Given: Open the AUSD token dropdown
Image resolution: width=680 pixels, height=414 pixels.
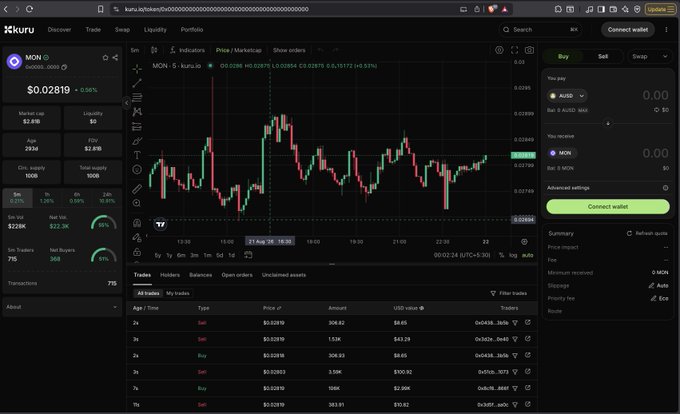Looking at the screenshot, I should click(x=567, y=96).
